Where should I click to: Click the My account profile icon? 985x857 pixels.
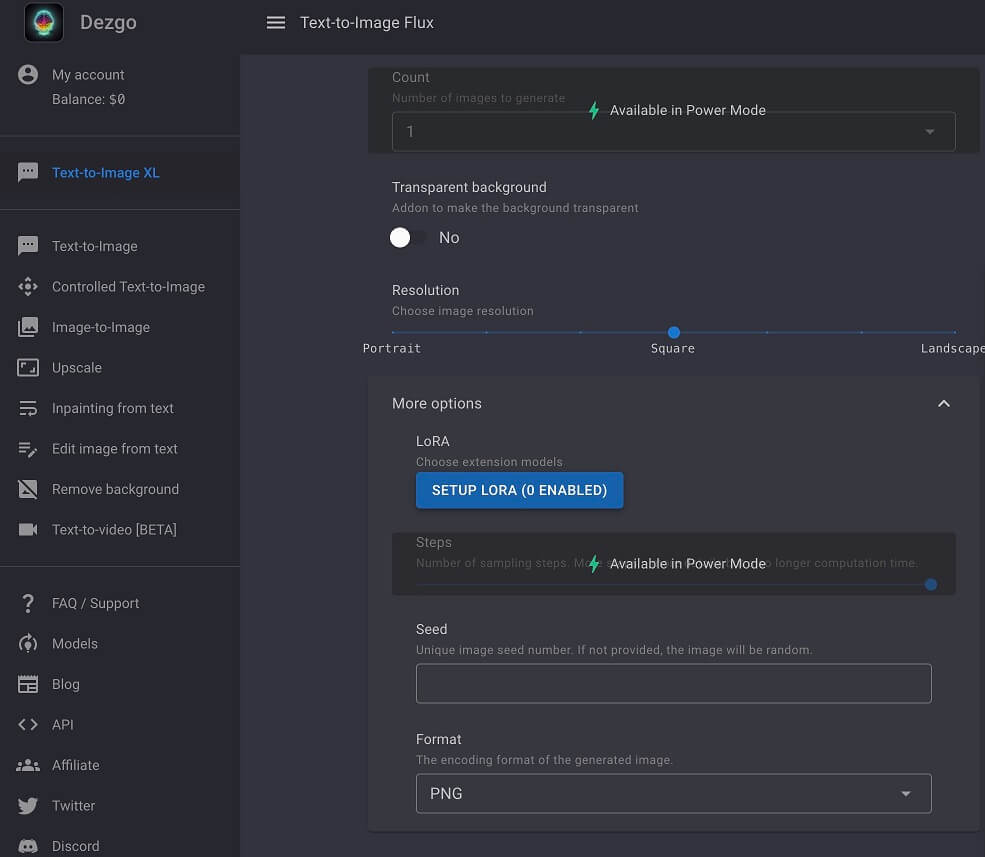click(28, 75)
